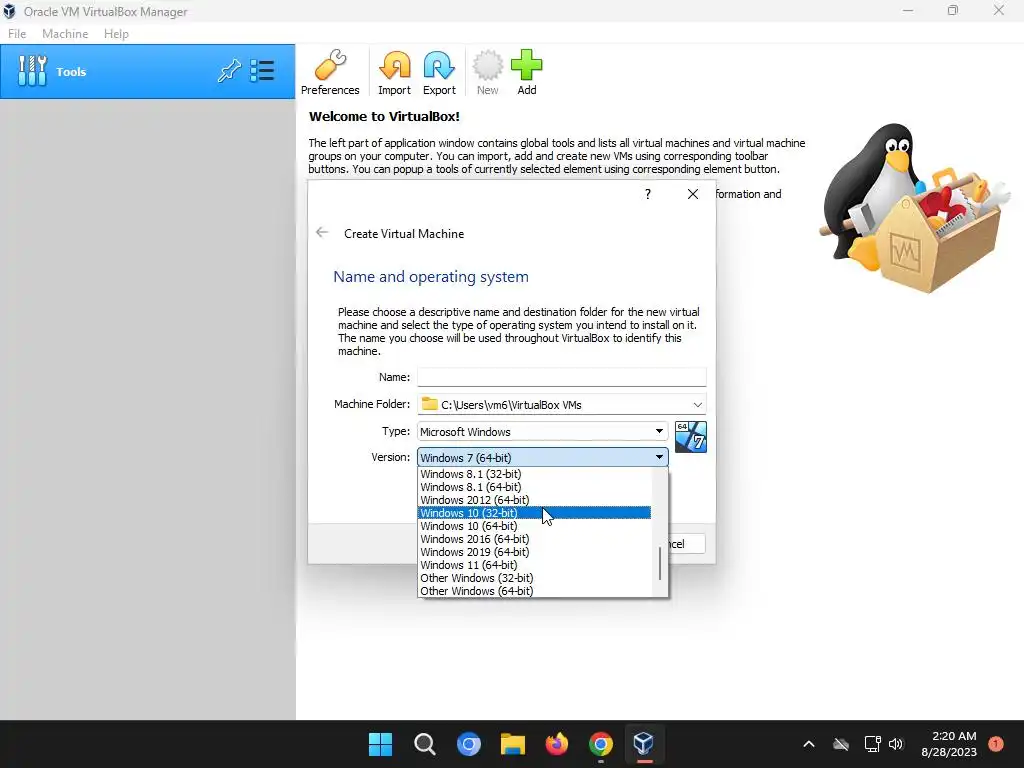Select Other Windows (32-bit) option

point(534,579)
